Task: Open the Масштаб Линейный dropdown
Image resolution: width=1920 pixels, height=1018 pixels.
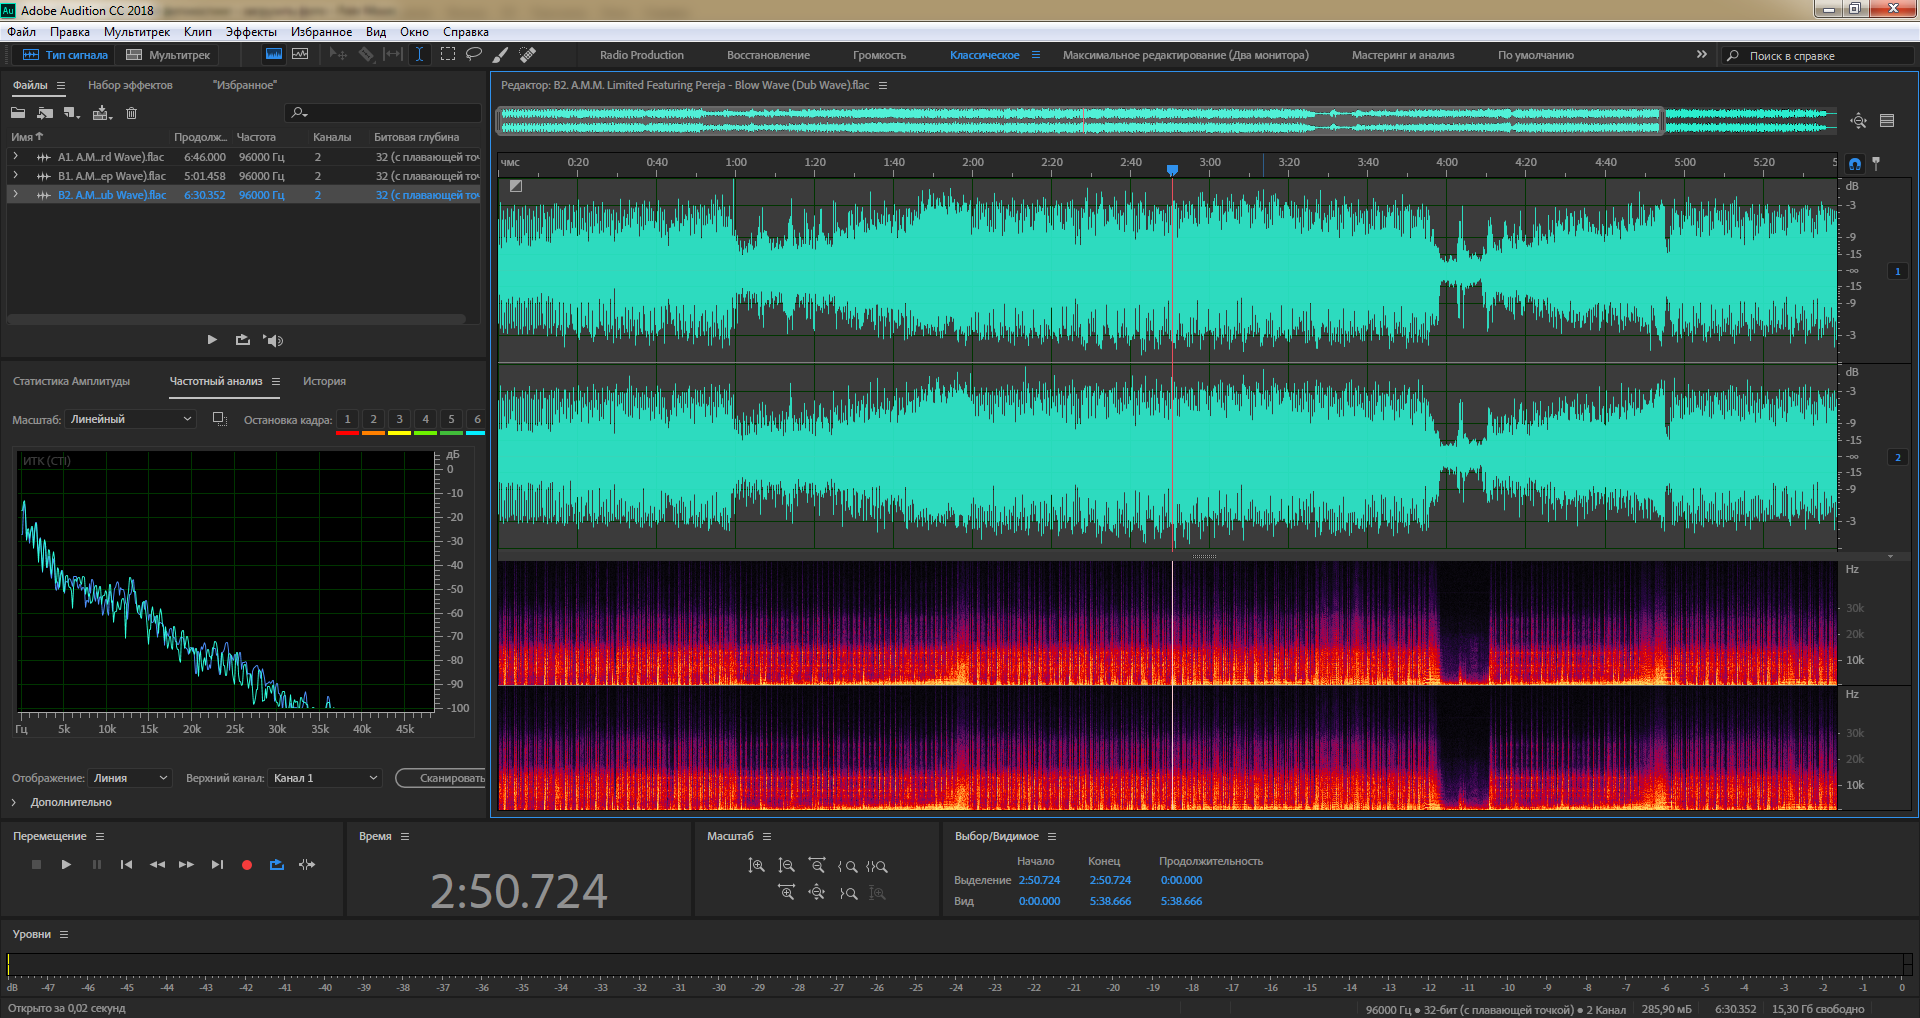Action: coord(131,419)
